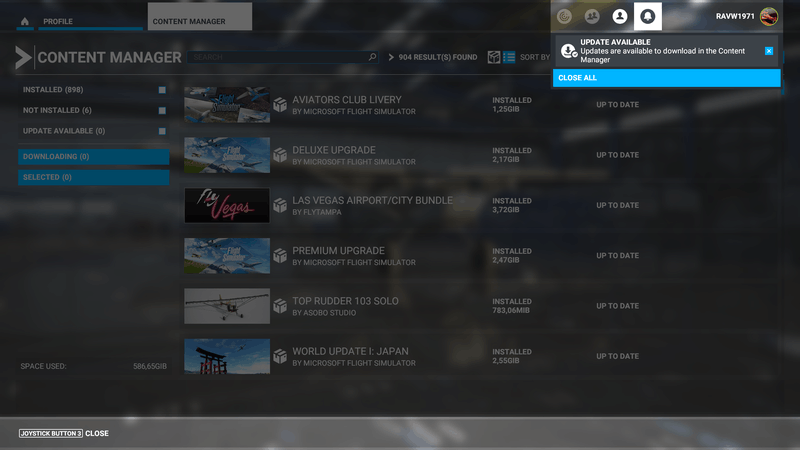The image size is (800, 450).
Task: Switch to package grid view icon
Action: (493, 57)
